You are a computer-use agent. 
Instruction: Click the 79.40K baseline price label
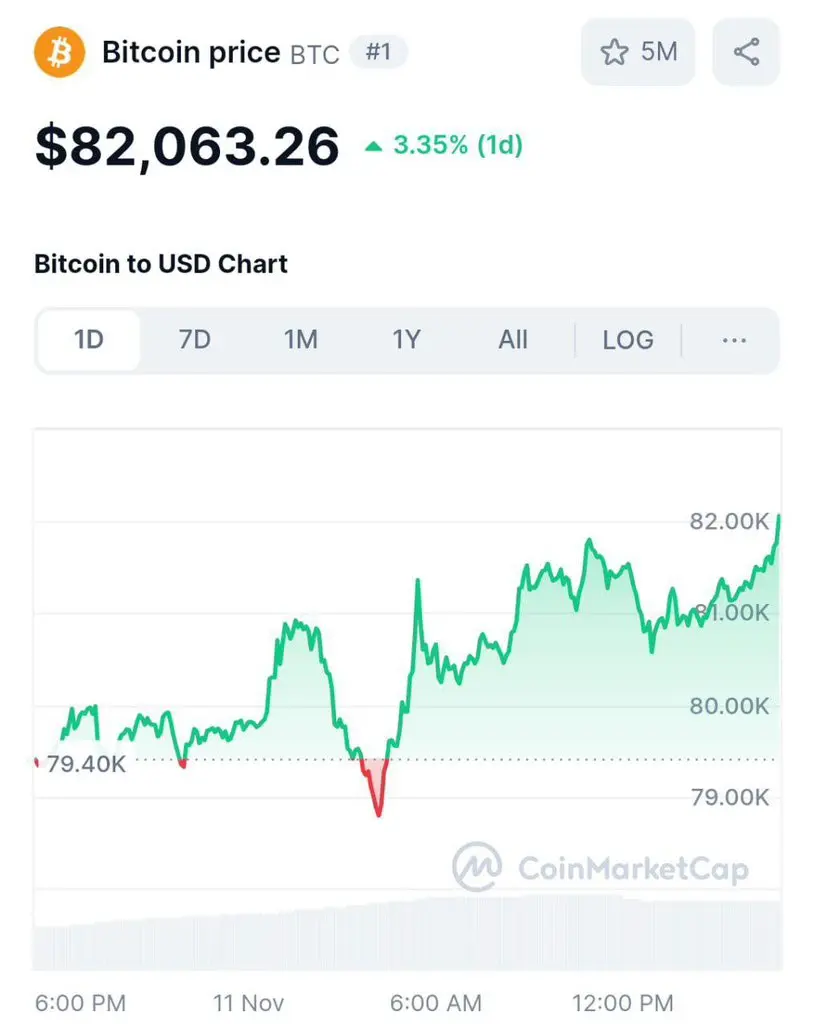point(86,763)
